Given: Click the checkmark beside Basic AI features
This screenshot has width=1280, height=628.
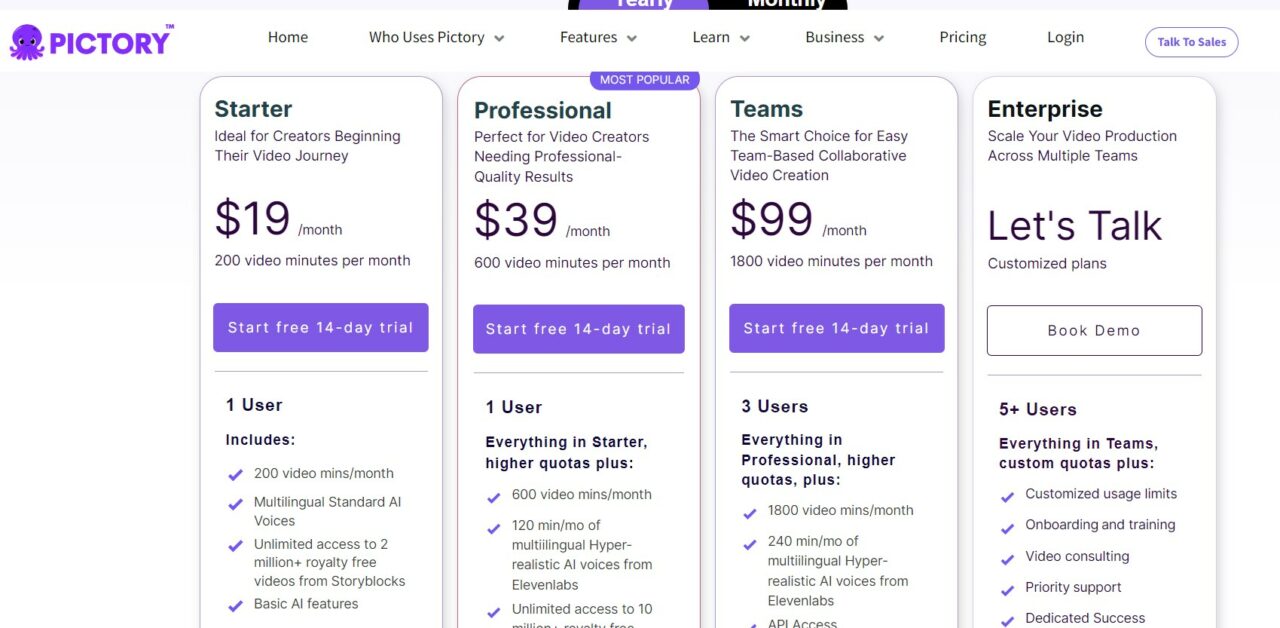Looking at the screenshot, I should (x=235, y=604).
